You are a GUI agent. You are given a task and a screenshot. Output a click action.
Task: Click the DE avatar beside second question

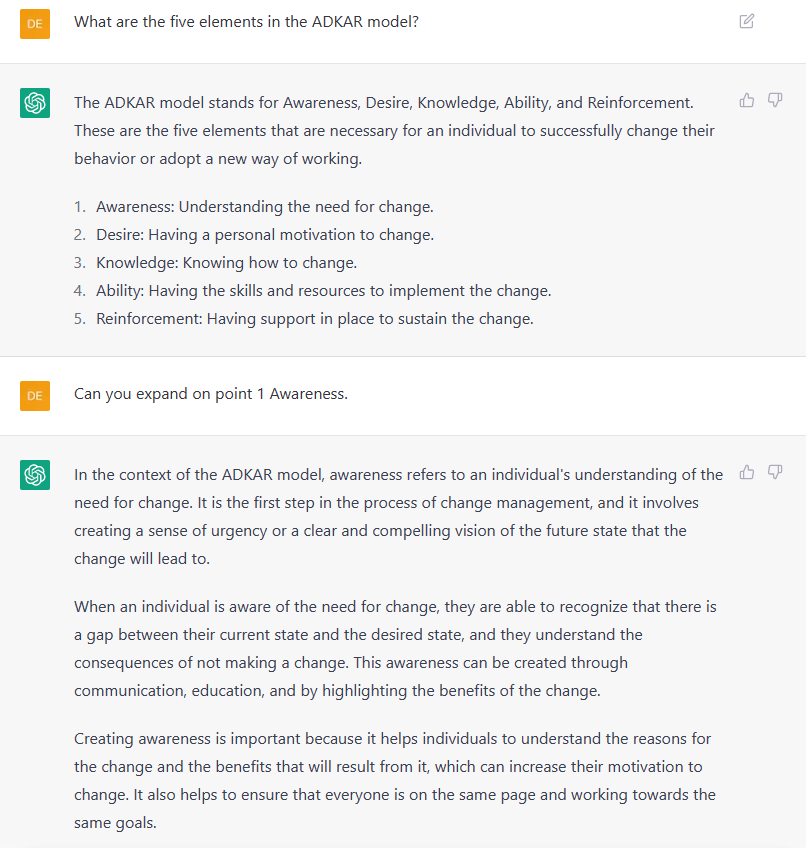point(35,396)
